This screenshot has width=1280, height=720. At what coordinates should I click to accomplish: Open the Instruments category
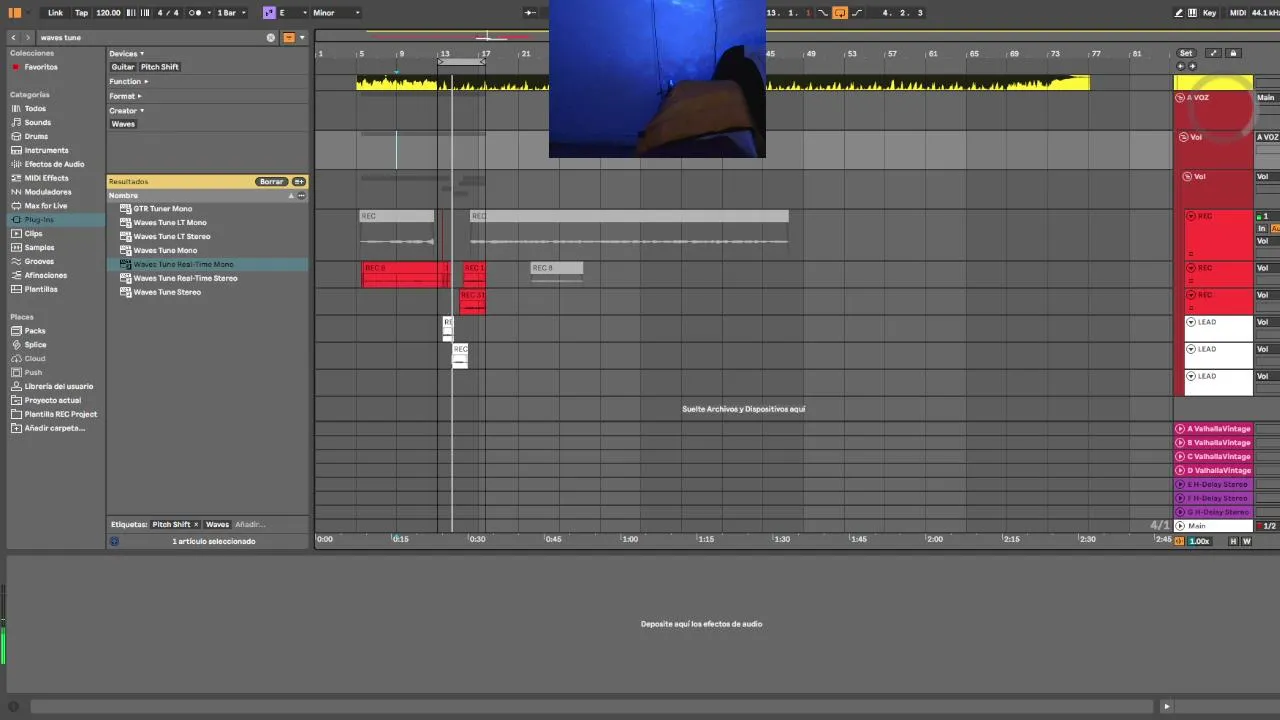pyautogui.click(x=46, y=150)
